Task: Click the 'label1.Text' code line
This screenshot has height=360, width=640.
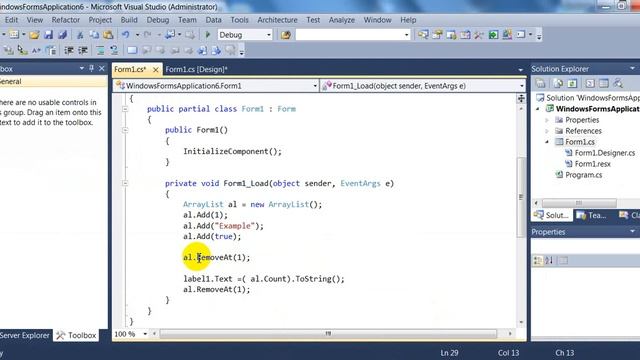Action: (264, 279)
